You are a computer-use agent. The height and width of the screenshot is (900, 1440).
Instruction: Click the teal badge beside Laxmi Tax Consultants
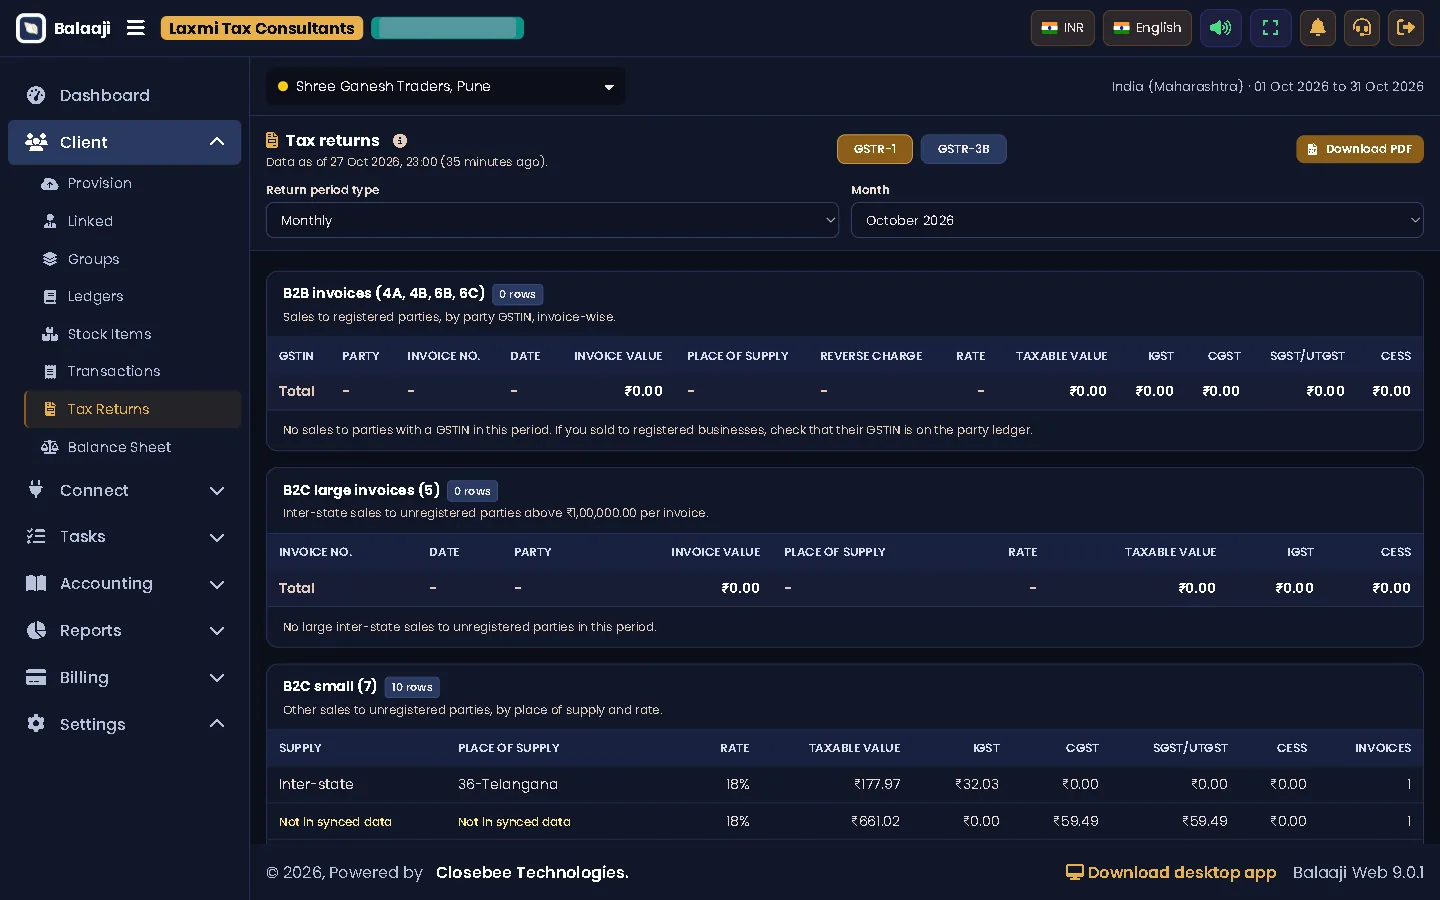click(447, 28)
